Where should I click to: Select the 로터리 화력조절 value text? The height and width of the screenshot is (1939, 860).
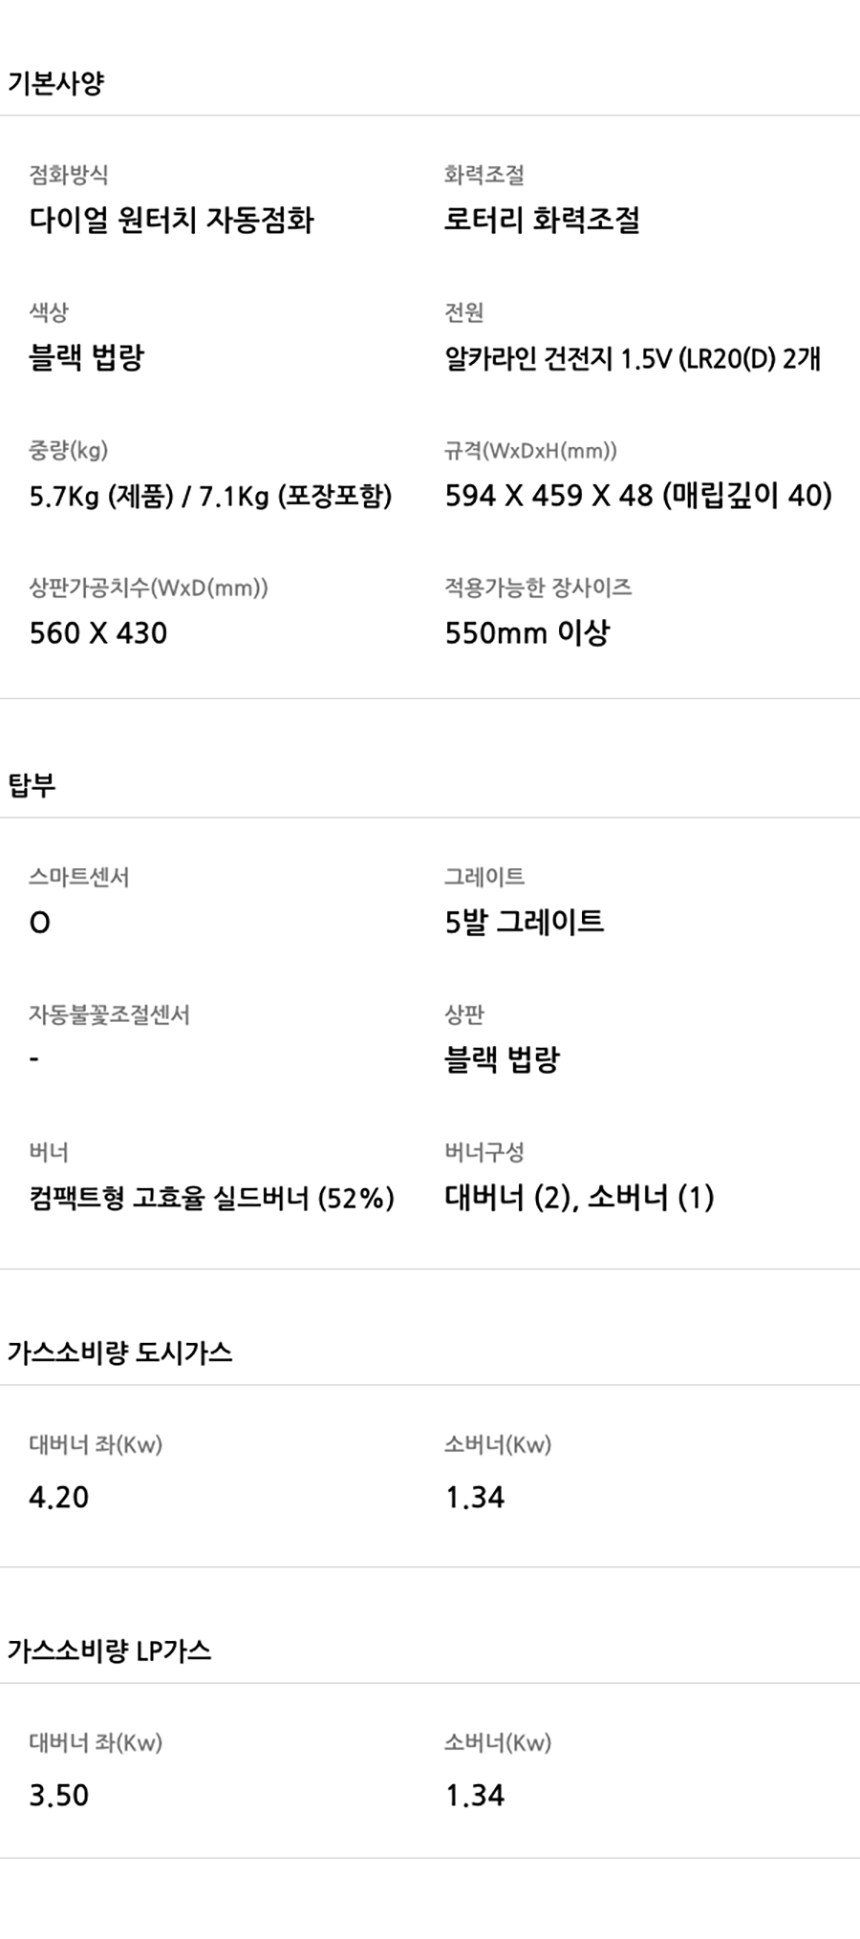click(542, 220)
